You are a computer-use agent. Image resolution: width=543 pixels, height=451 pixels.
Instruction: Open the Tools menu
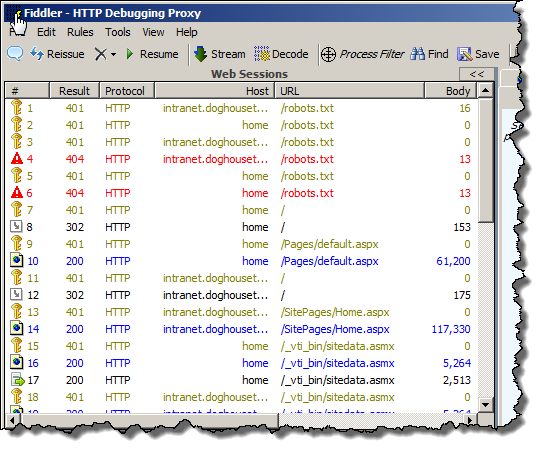pos(118,32)
